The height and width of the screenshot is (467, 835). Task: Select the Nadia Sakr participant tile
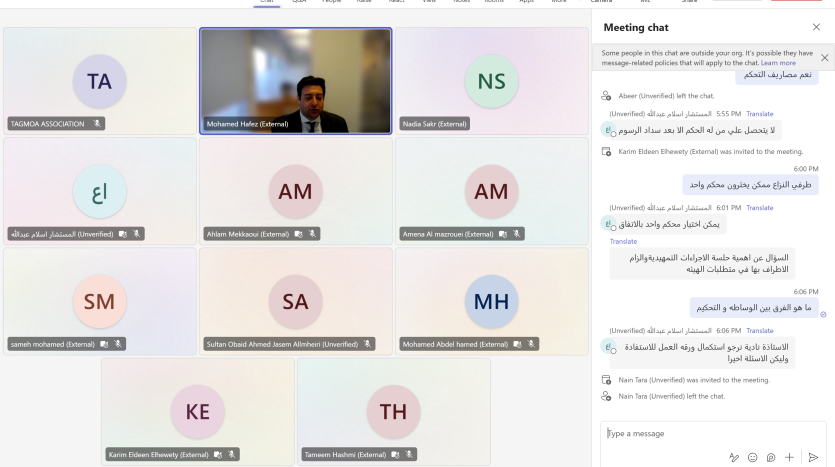pos(491,80)
